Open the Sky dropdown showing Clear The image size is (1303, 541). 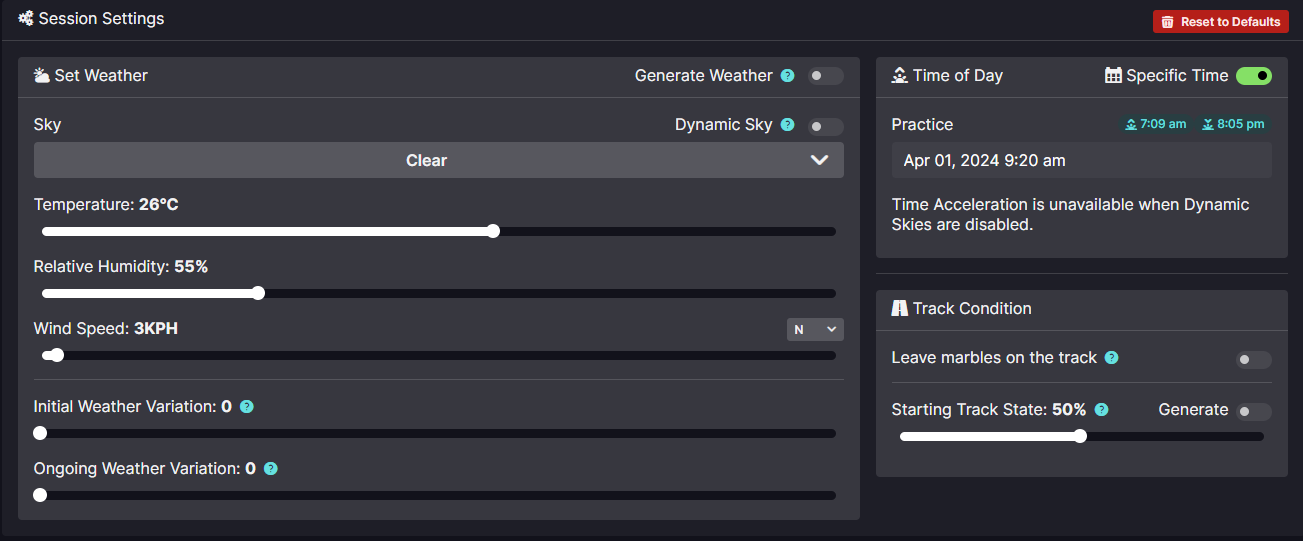point(439,160)
